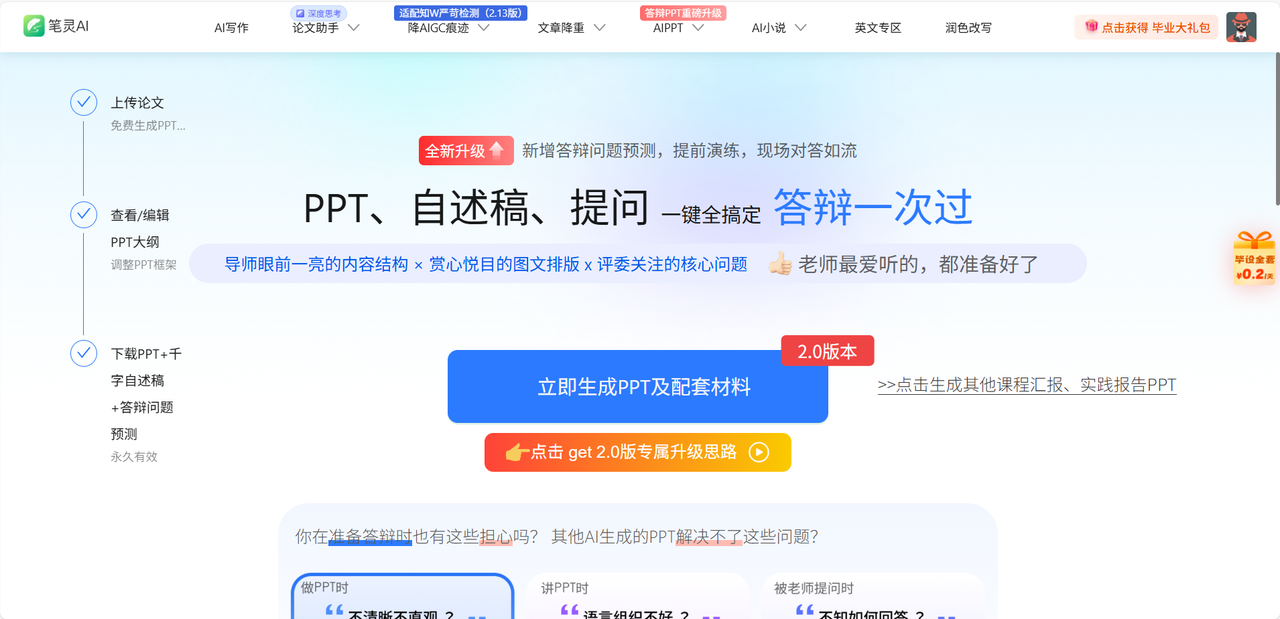Viewport: 1280px width, 619px height.
Task: Click the red gift icon beside 毕业大礼包
Action: click(x=1091, y=27)
